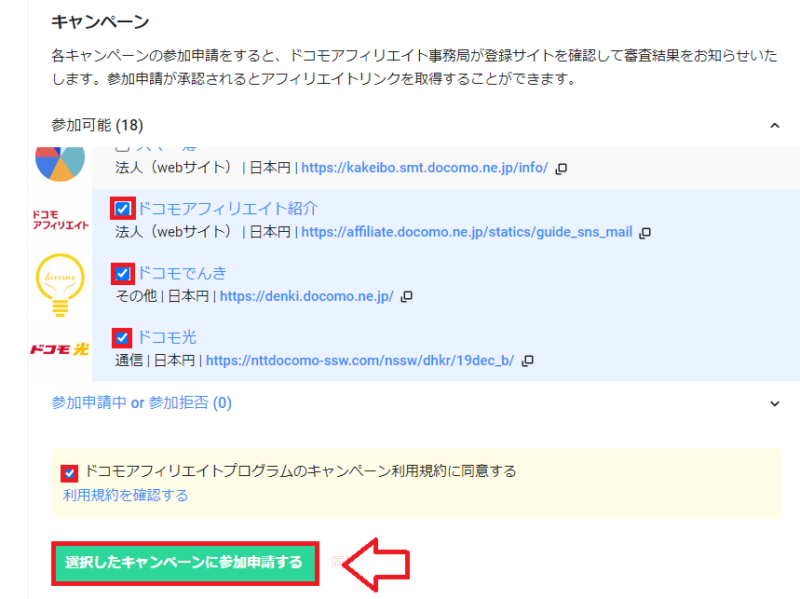Click external-link icon beside kakeibo URL
Viewport: 800px width, 599px height.
coord(561,168)
